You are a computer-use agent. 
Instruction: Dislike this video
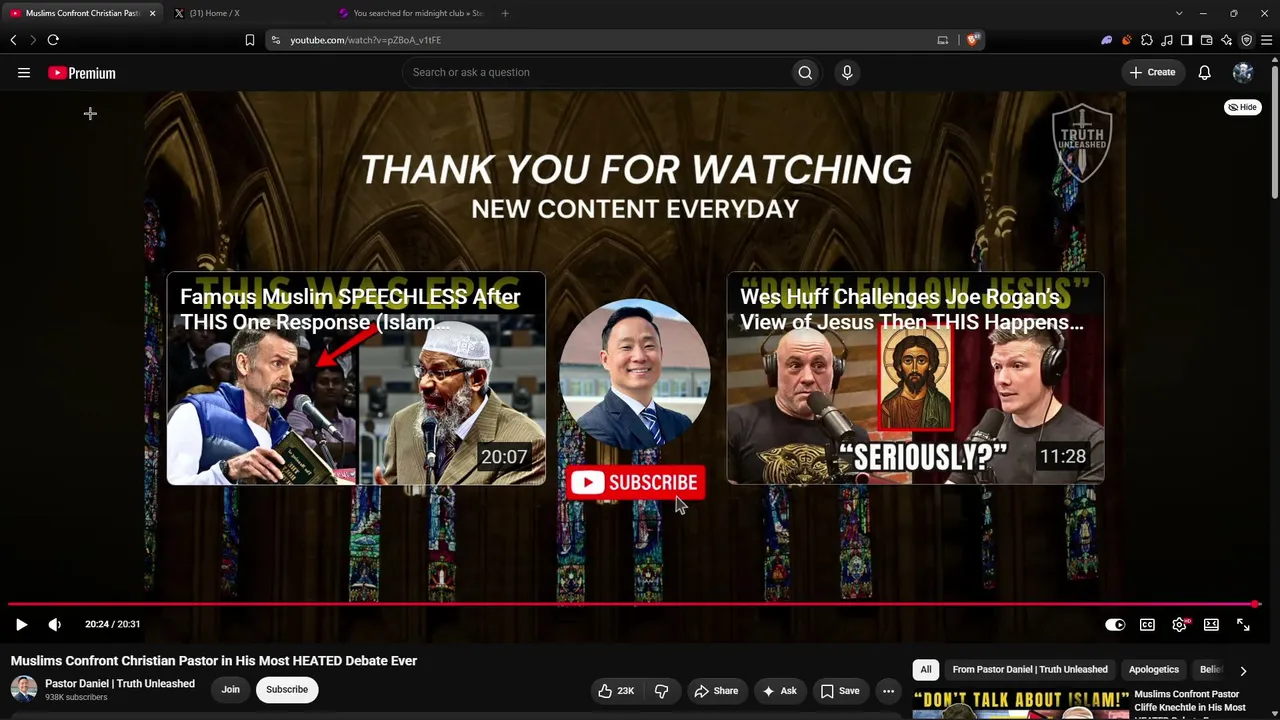click(x=662, y=690)
